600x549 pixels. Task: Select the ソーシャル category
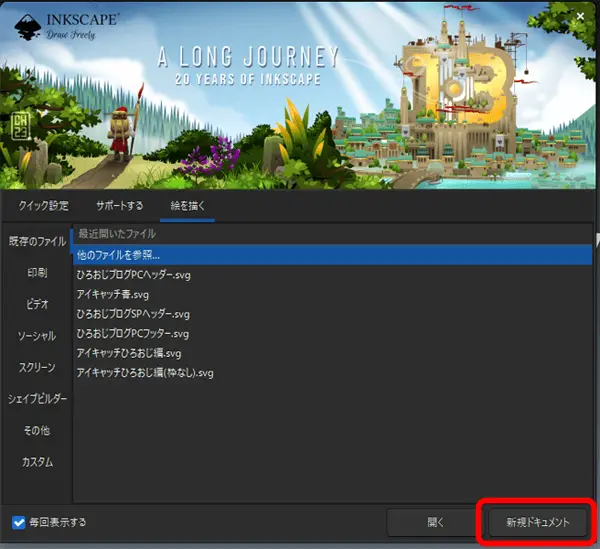(x=37, y=336)
